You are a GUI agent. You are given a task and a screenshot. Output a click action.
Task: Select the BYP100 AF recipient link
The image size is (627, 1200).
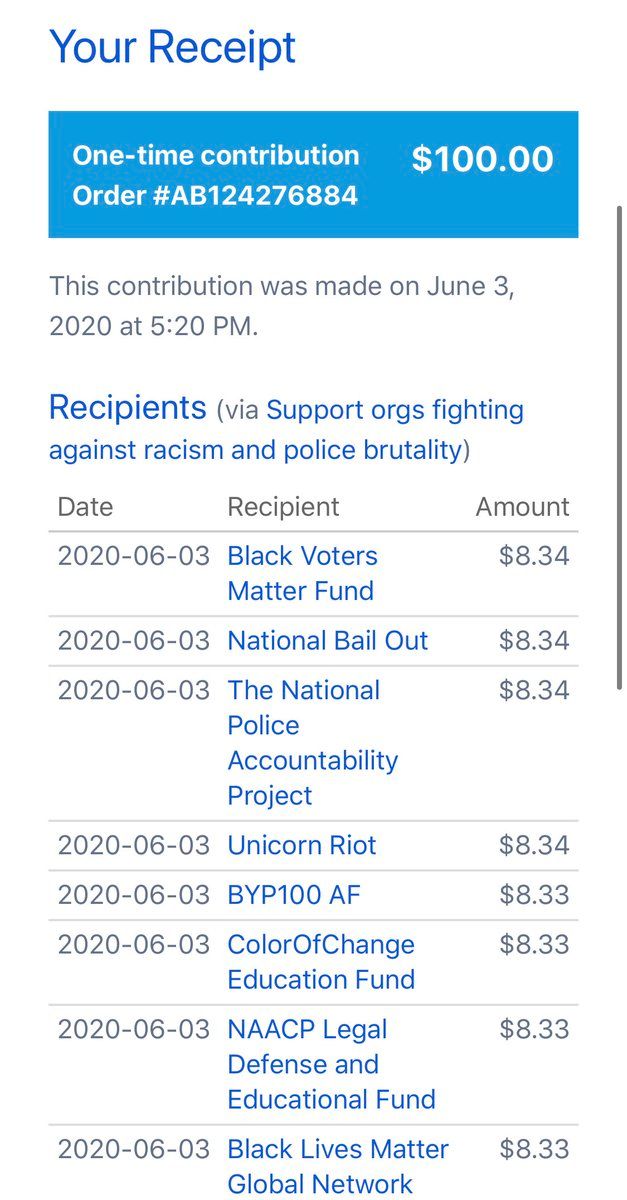tap(294, 895)
